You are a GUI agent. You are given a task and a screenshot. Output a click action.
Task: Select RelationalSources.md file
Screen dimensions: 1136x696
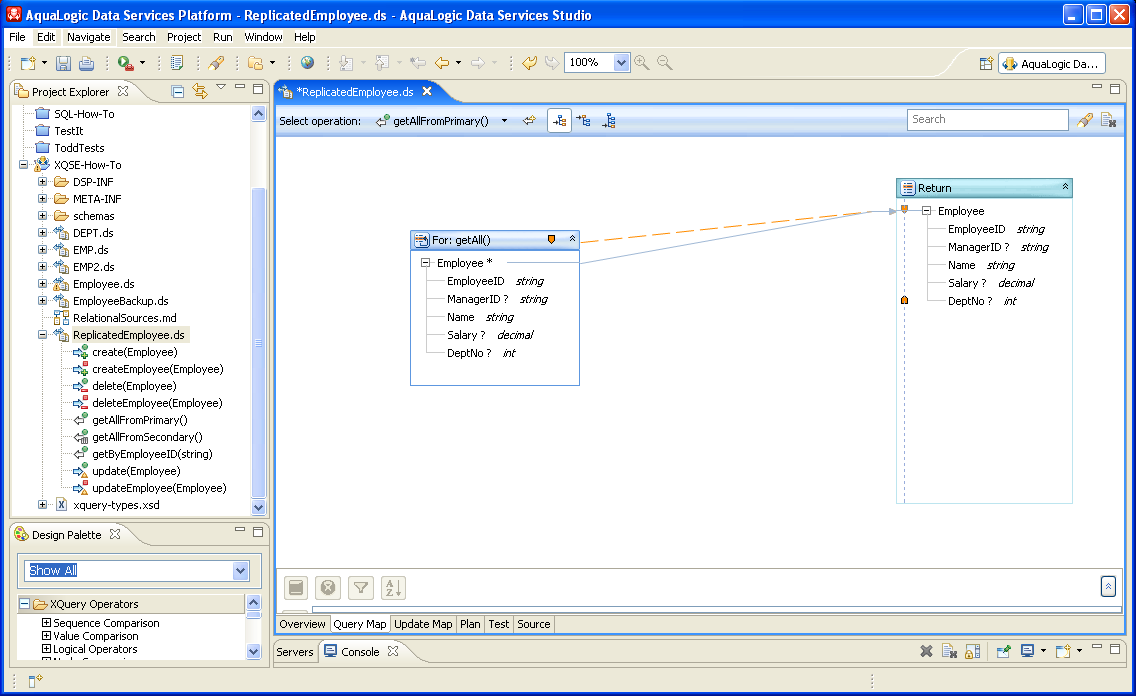coord(125,318)
